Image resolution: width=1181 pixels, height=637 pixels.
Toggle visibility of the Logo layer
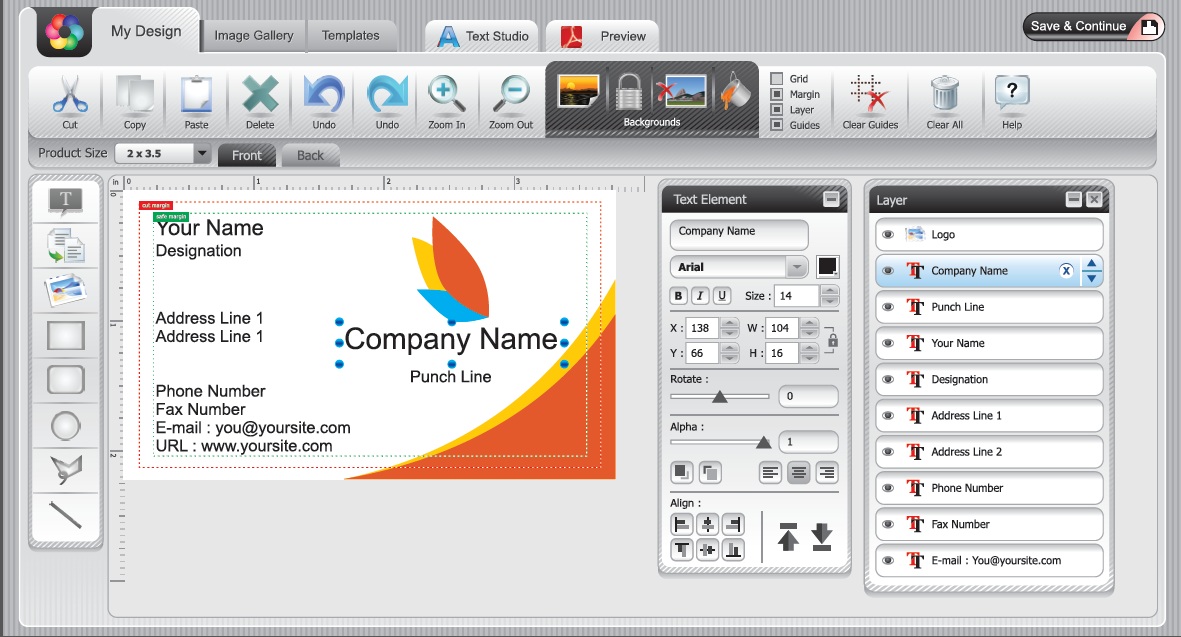pyautogui.click(x=890, y=235)
